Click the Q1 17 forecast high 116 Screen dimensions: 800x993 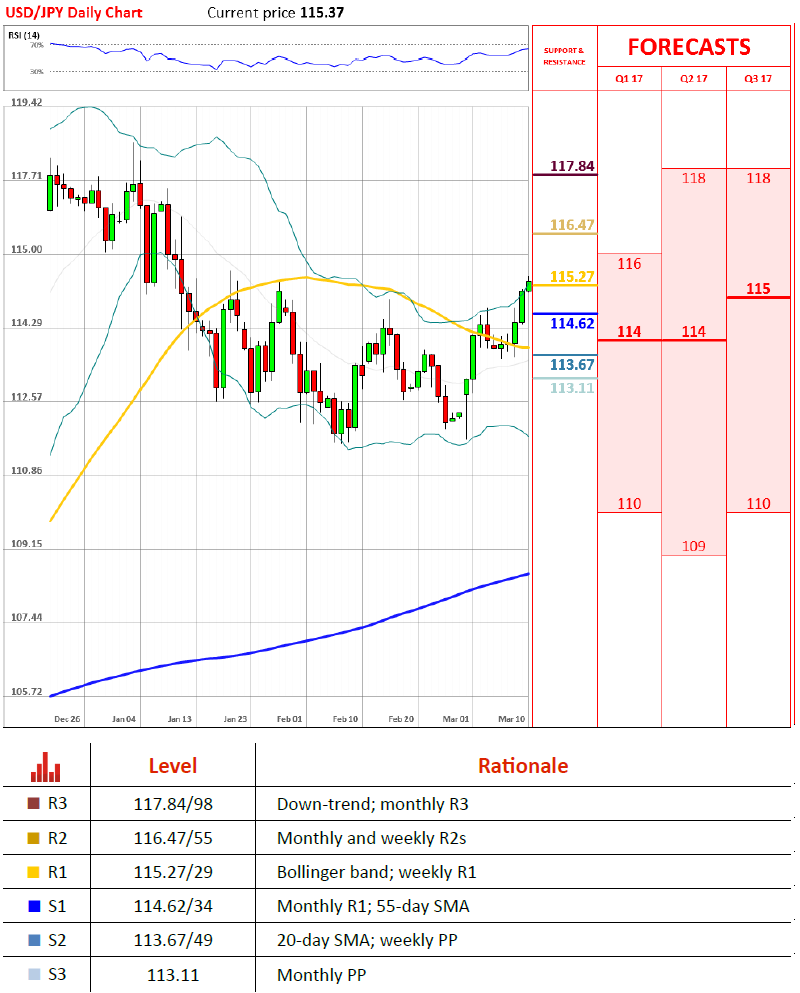629,264
